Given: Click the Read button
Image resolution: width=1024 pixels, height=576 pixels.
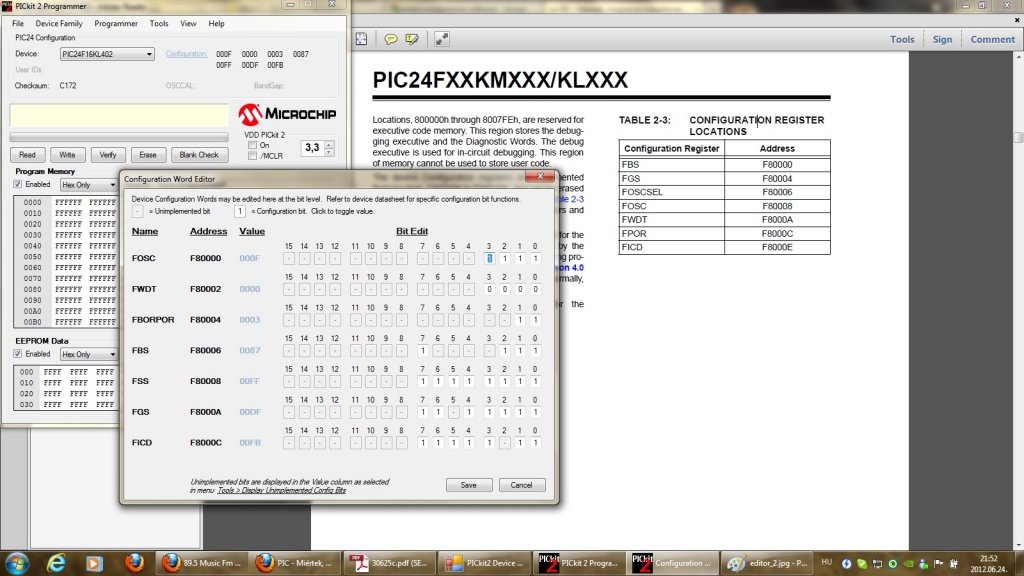Looking at the screenshot, I should pyautogui.click(x=27, y=155).
